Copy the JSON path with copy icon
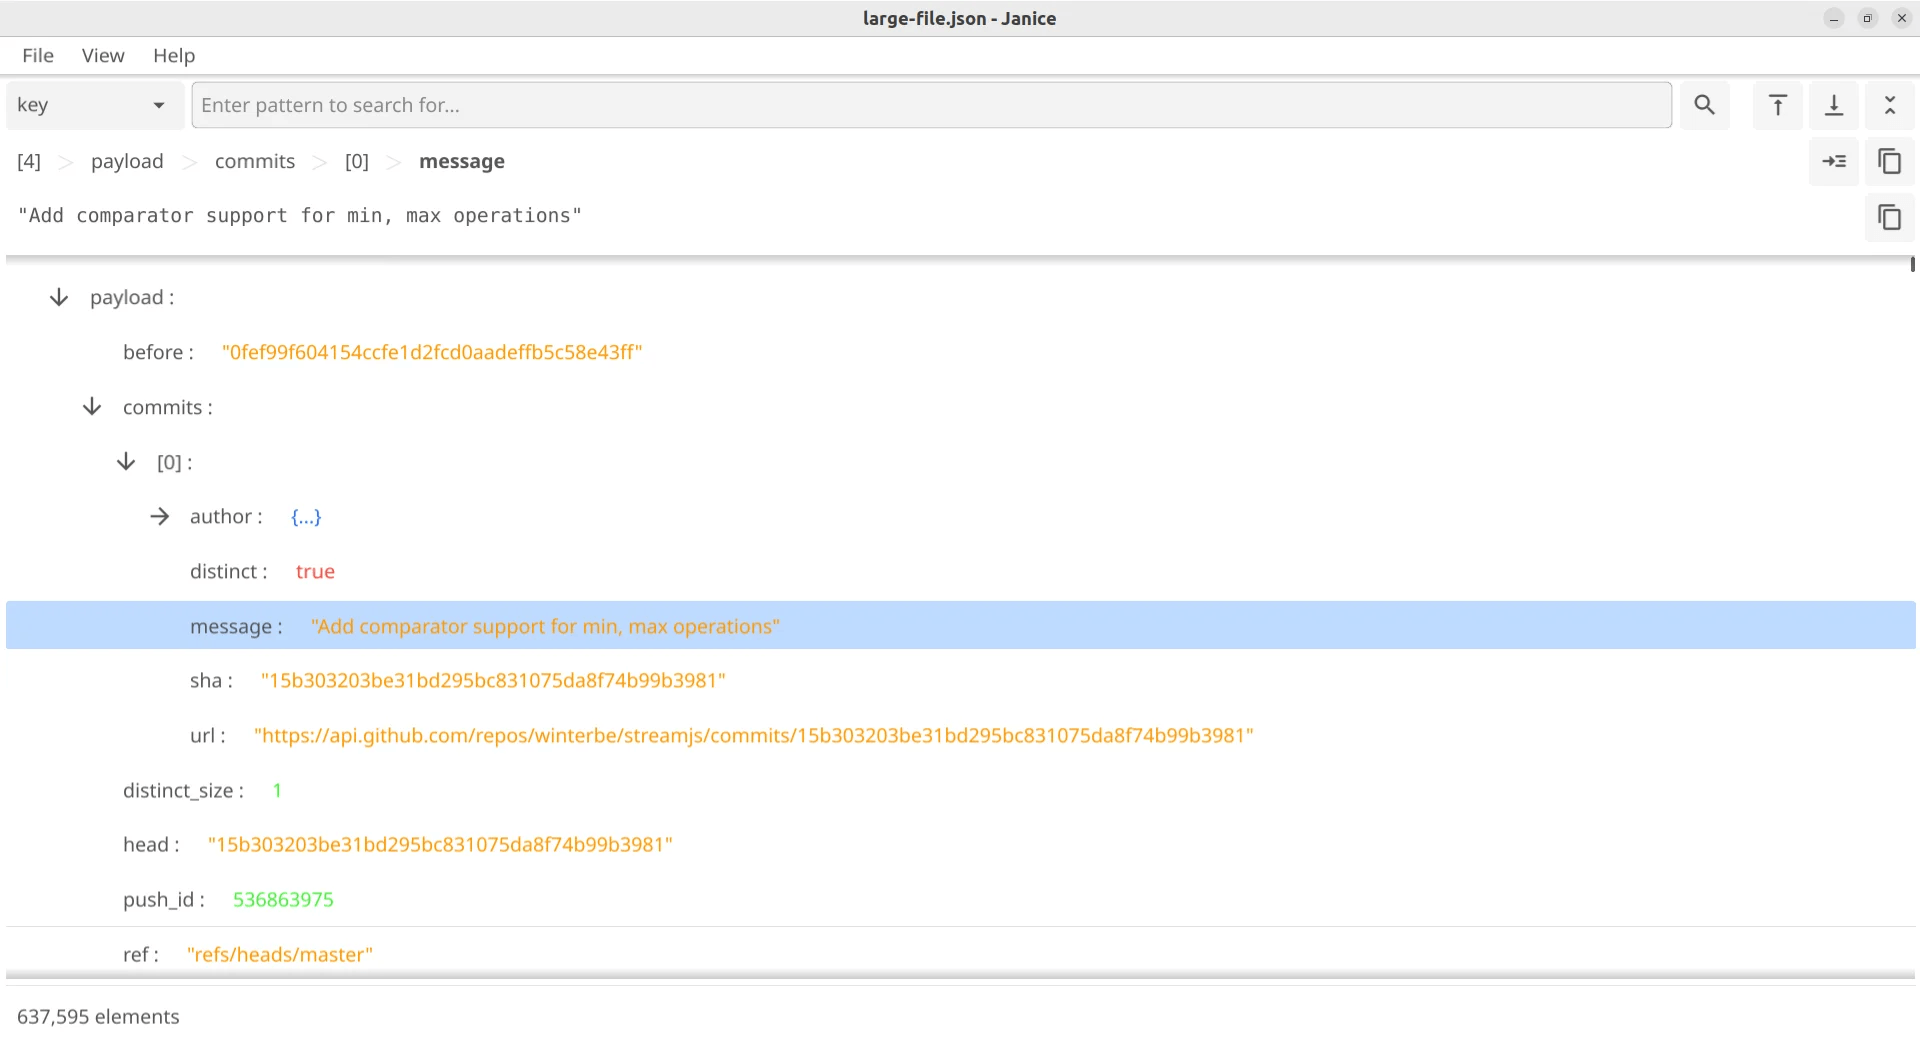 coord(1889,161)
